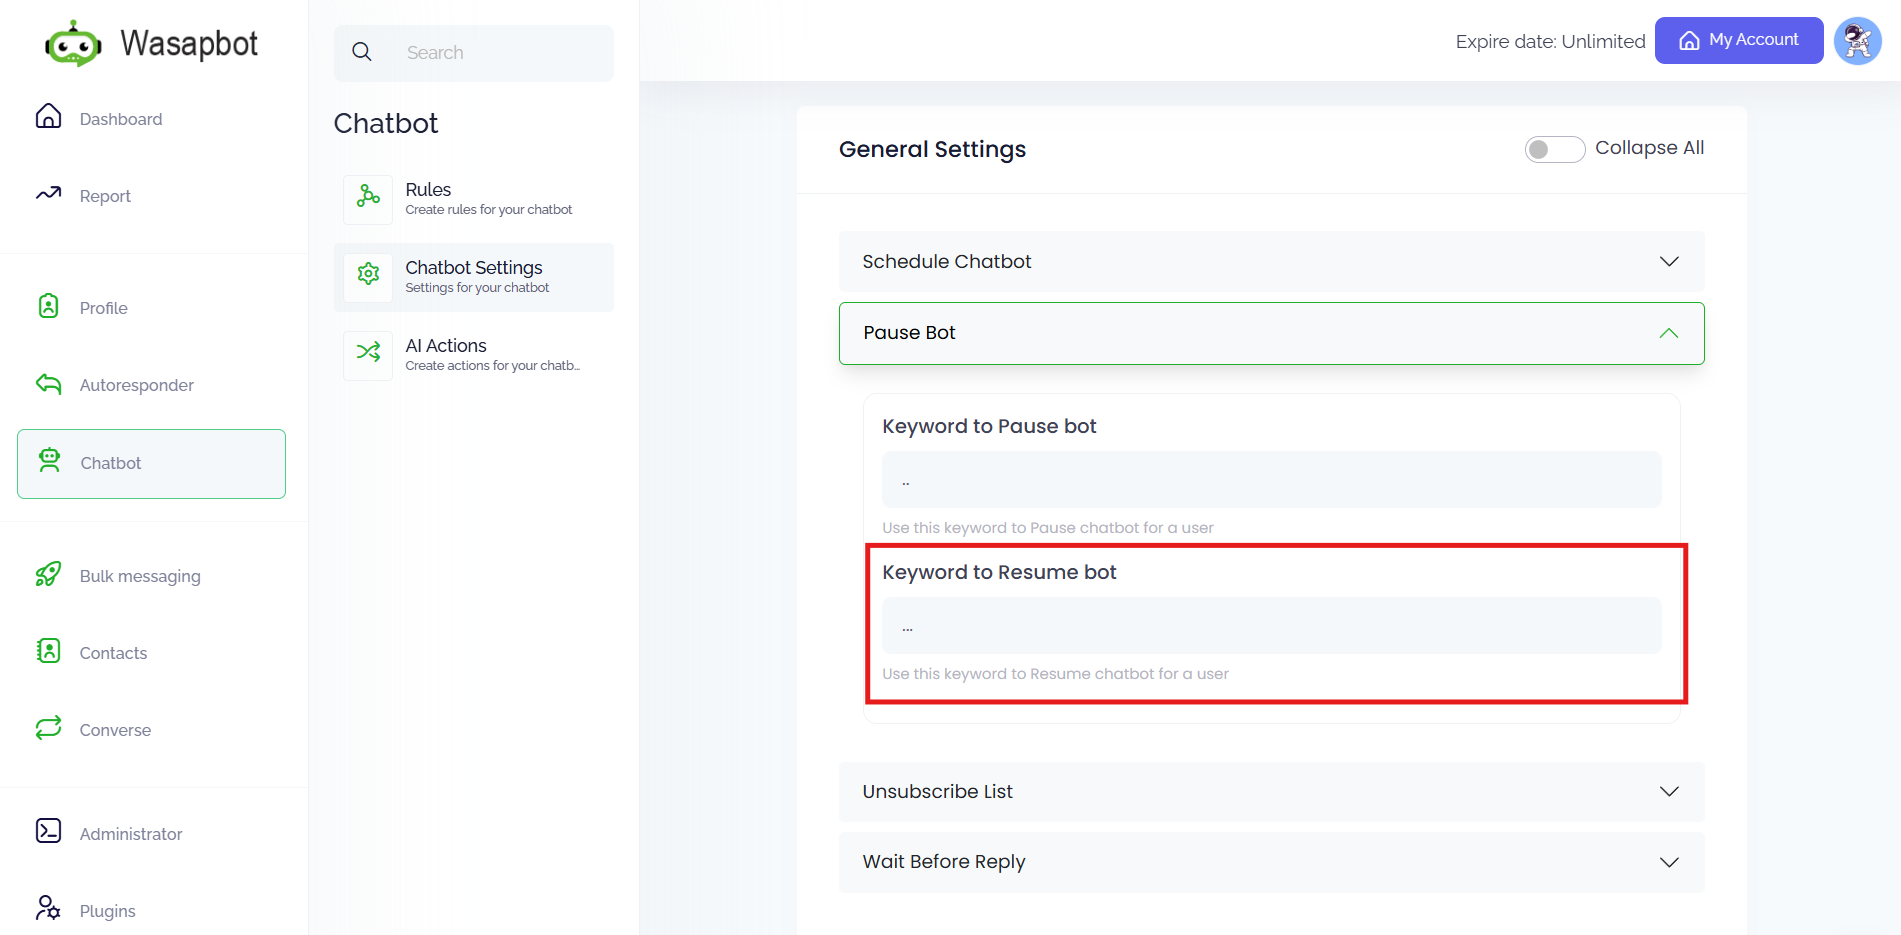The width and height of the screenshot is (1901, 935).
Task: Click the Chatbot panel heading
Action: coord(386,123)
